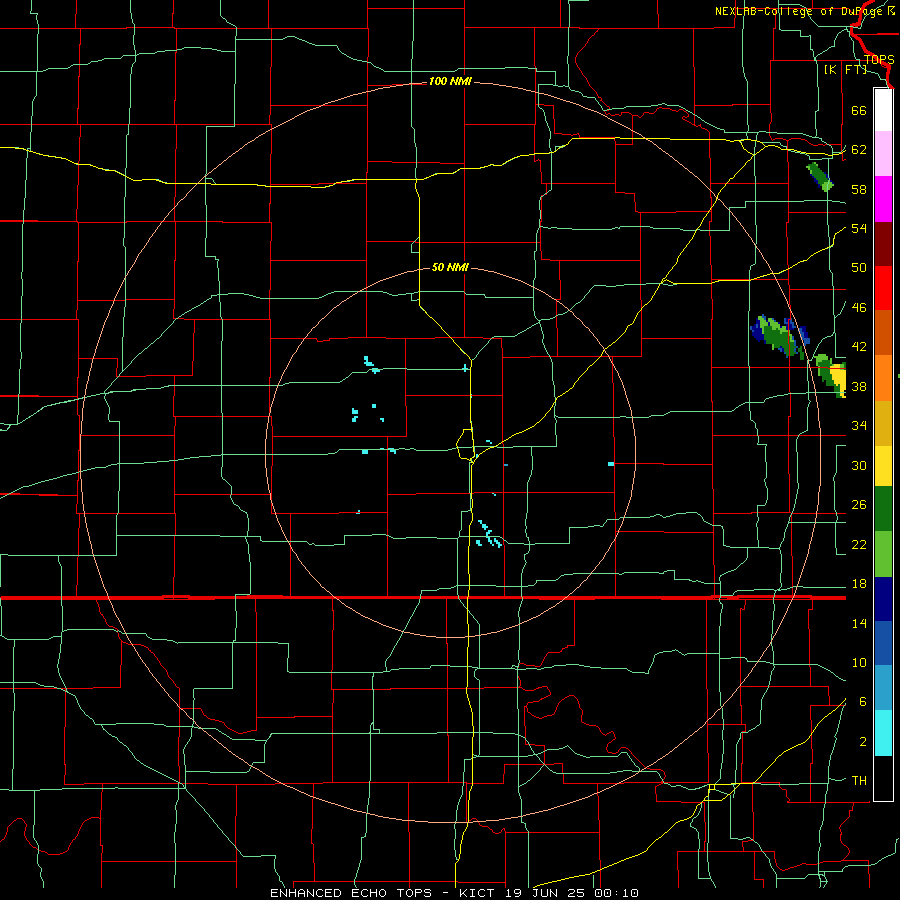Click legend value '66'
Image resolution: width=900 pixels, height=900 pixels.
click(x=859, y=110)
